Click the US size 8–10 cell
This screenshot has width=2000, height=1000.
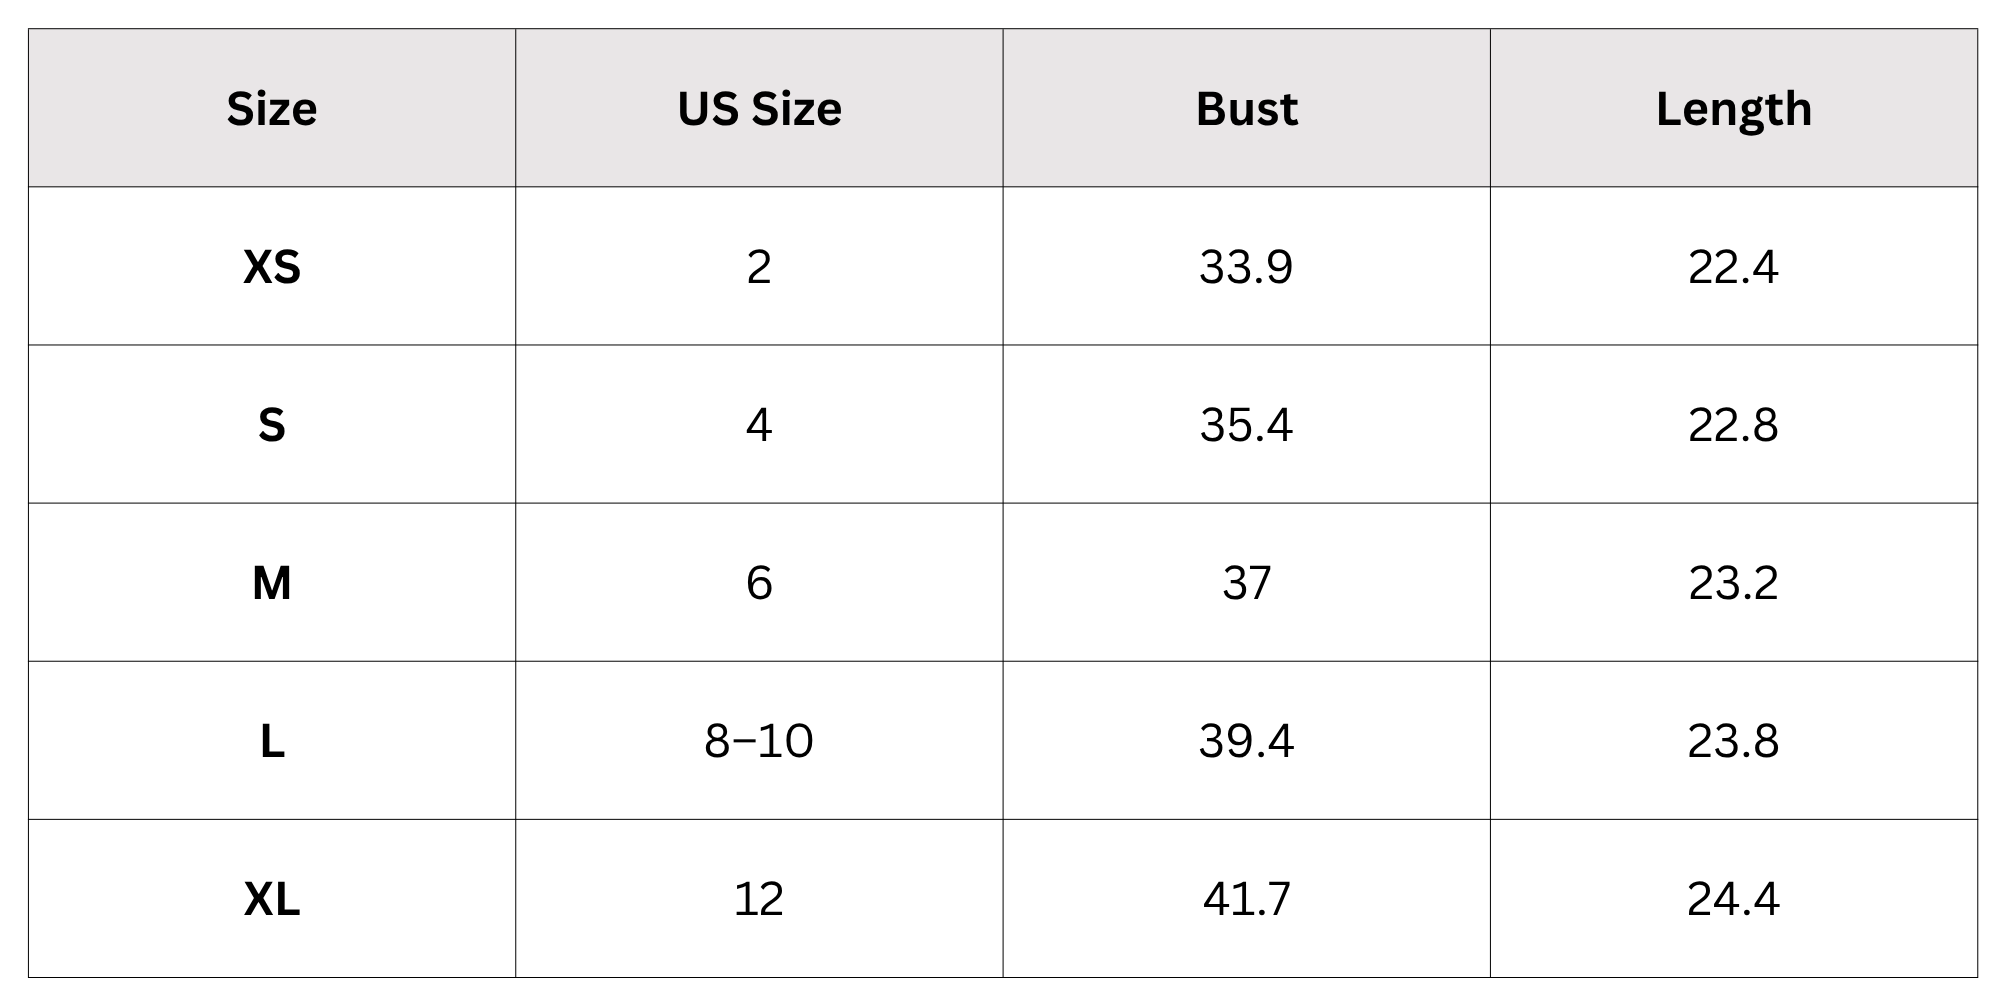coord(759,741)
